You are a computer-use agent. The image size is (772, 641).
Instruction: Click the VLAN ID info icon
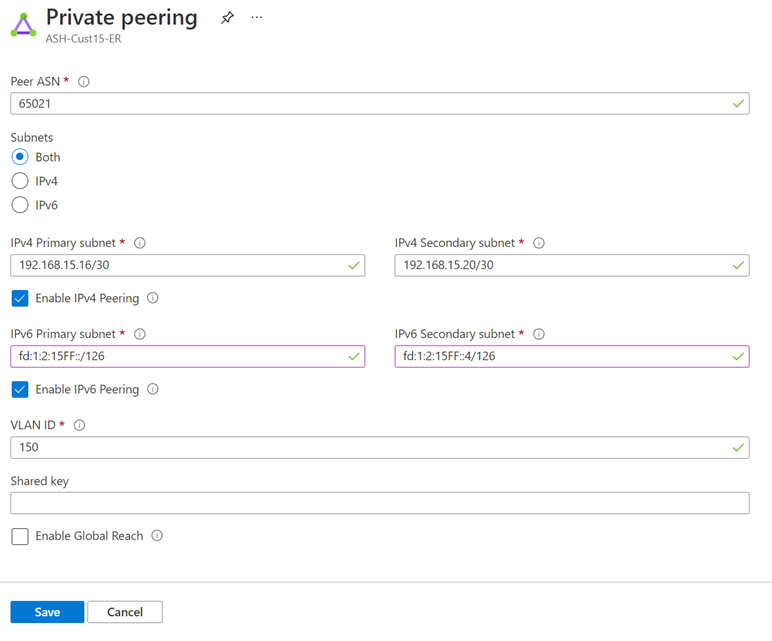pos(80,425)
